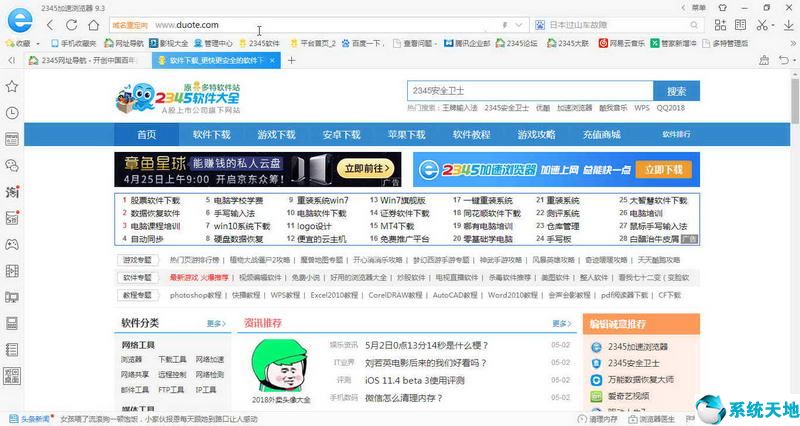Open the green helmet avatar thumbnail

(281, 367)
